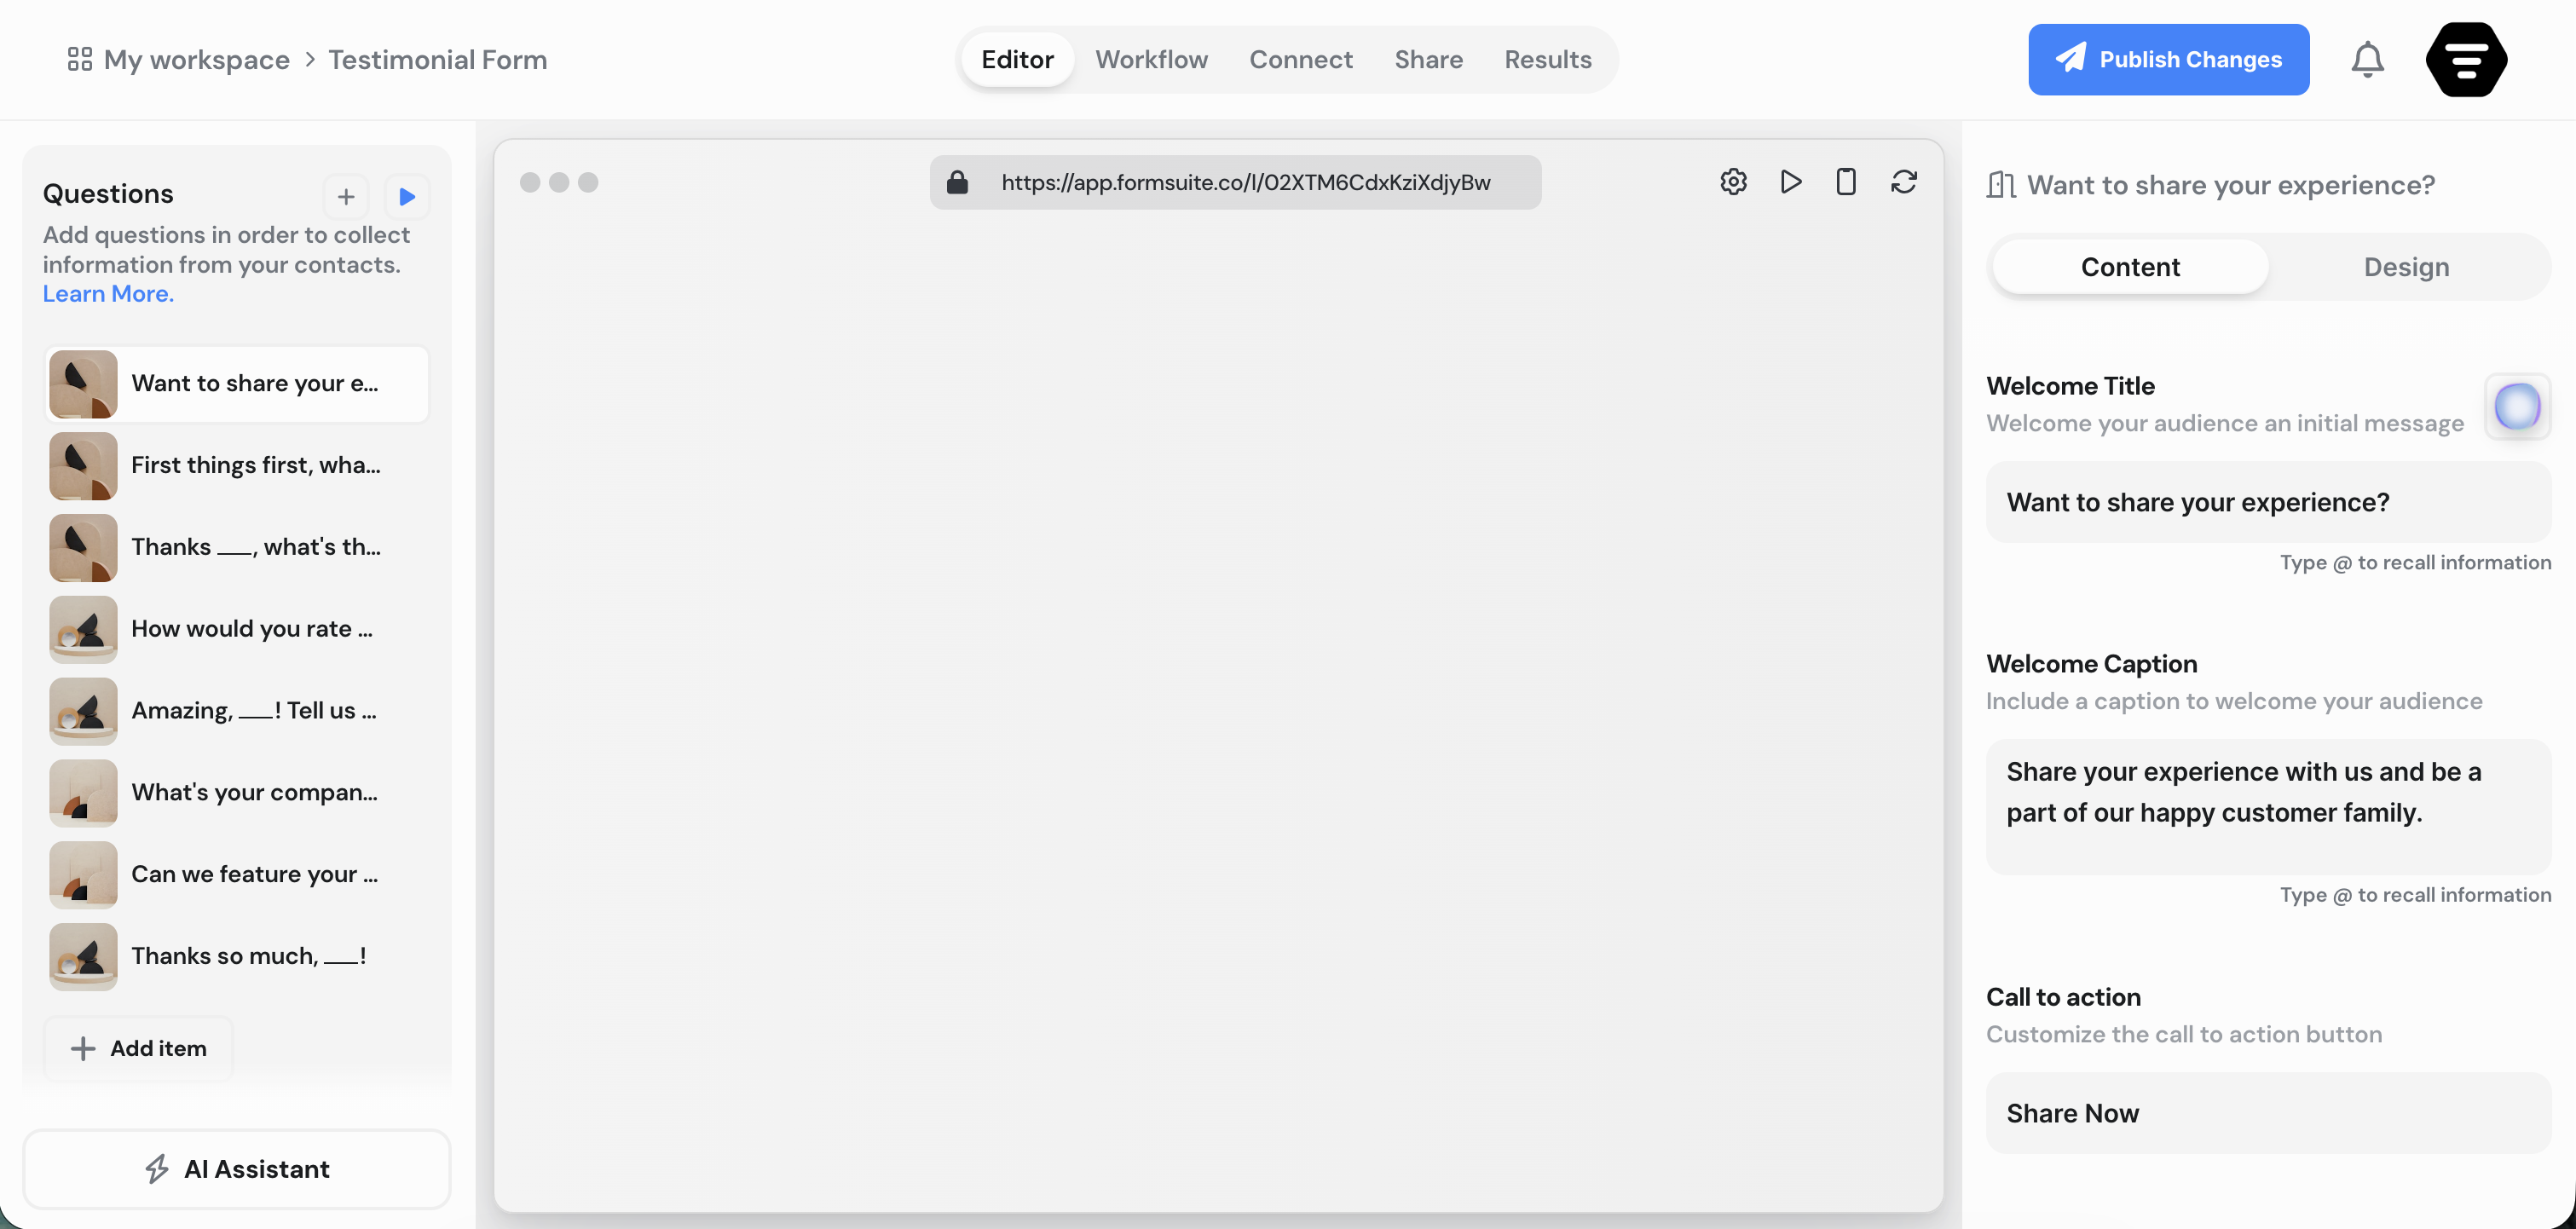
Task: Add a new question using the plus icon
Action: coord(345,196)
